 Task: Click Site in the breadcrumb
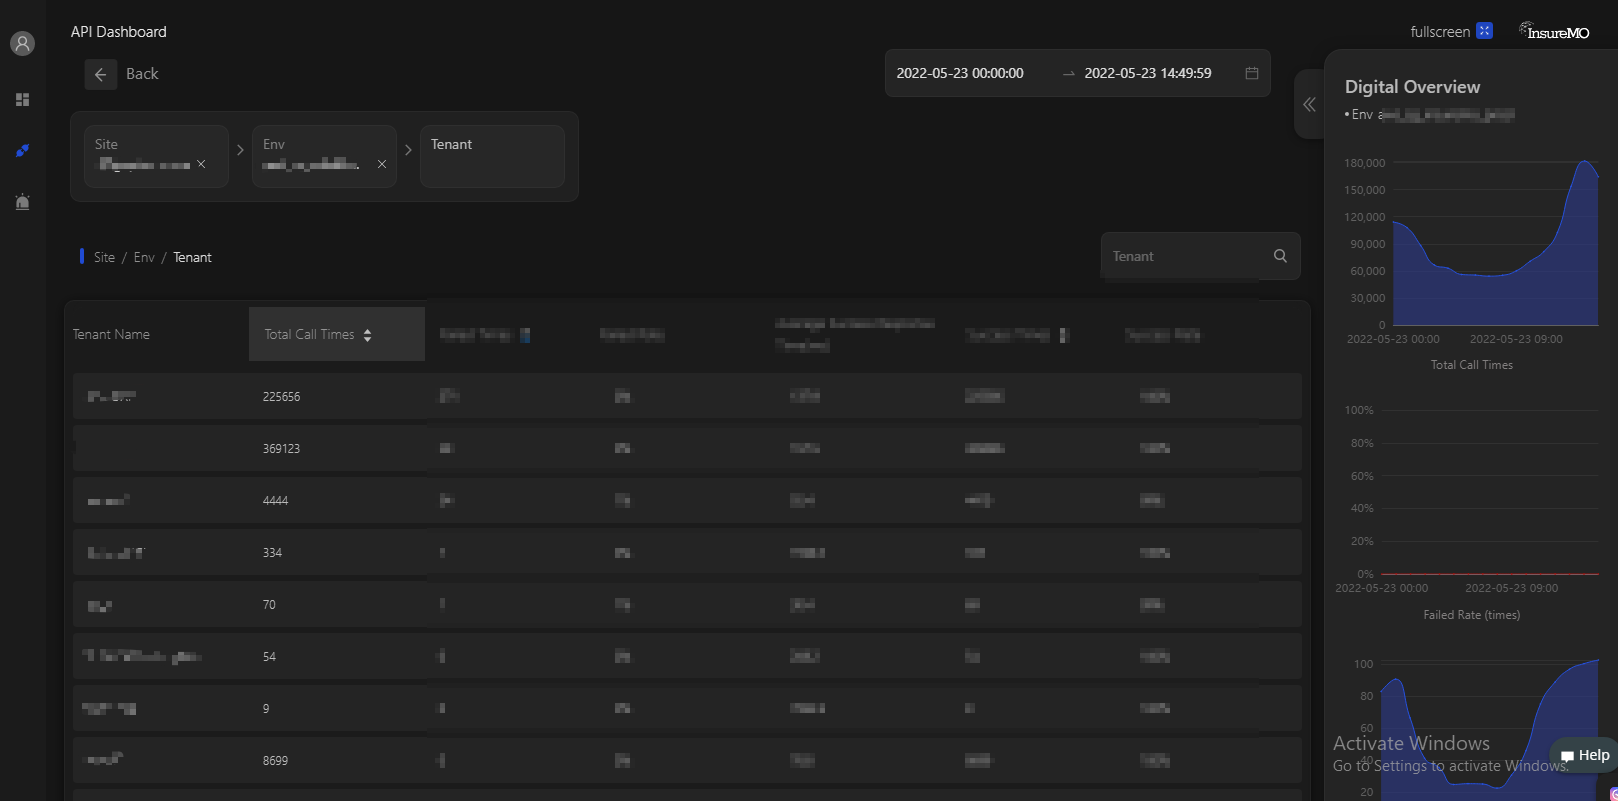(x=104, y=257)
